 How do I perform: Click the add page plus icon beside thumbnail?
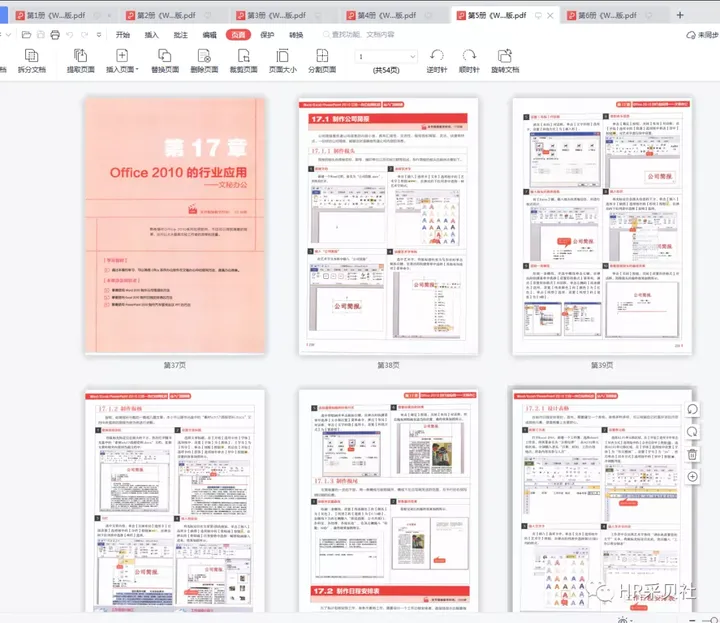click(x=692, y=477)
